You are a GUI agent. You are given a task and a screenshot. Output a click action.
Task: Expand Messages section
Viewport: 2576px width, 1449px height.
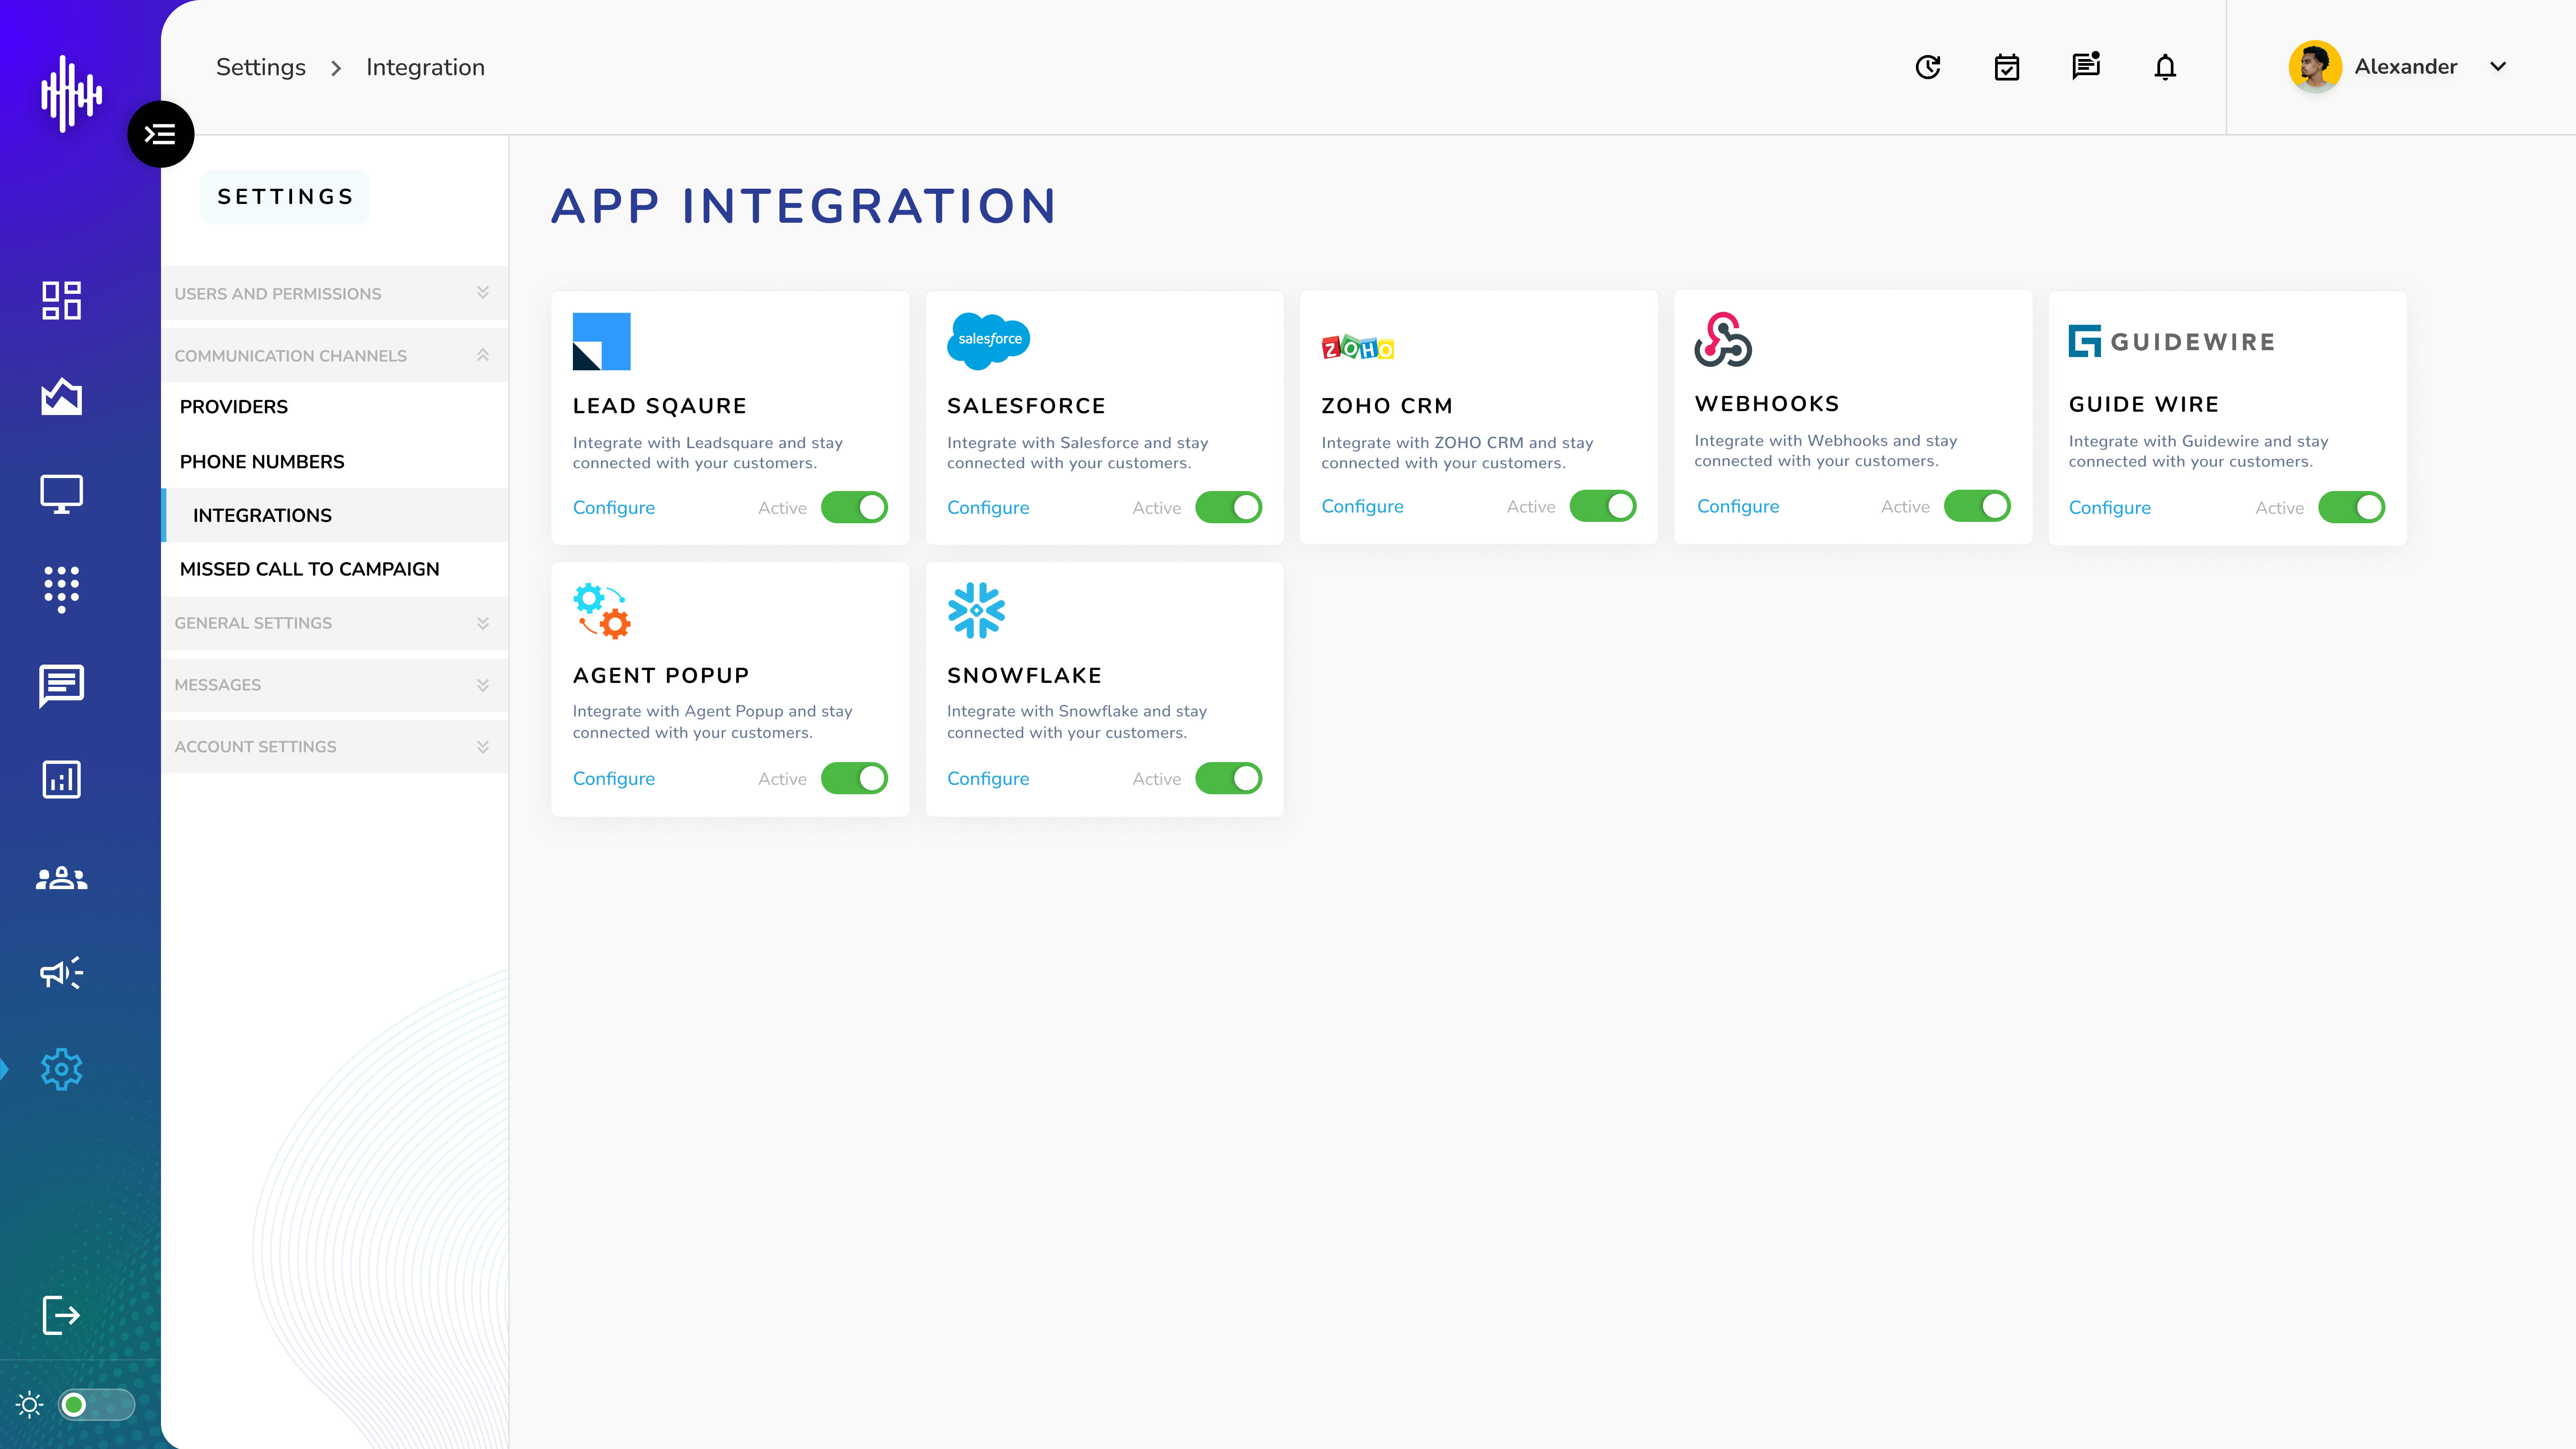(334, 685)
